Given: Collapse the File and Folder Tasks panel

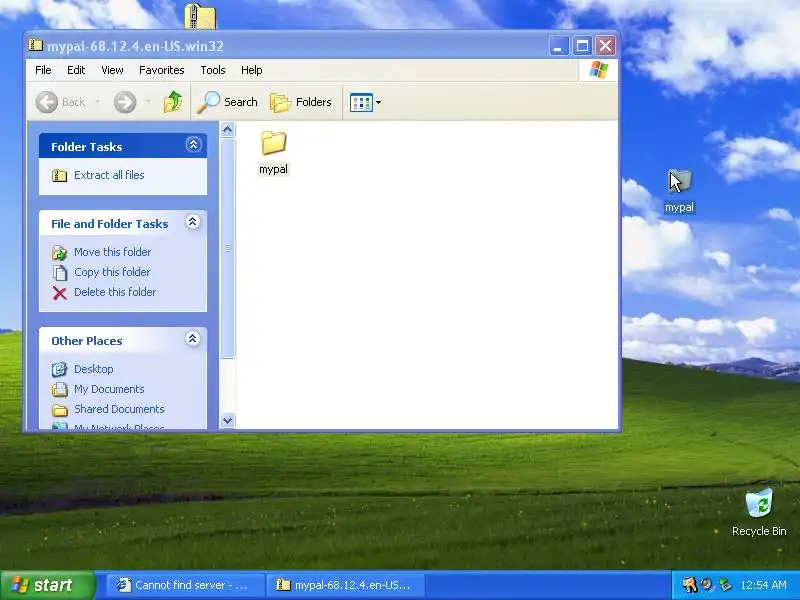Looking at the screenshot, I should point(193,222).
